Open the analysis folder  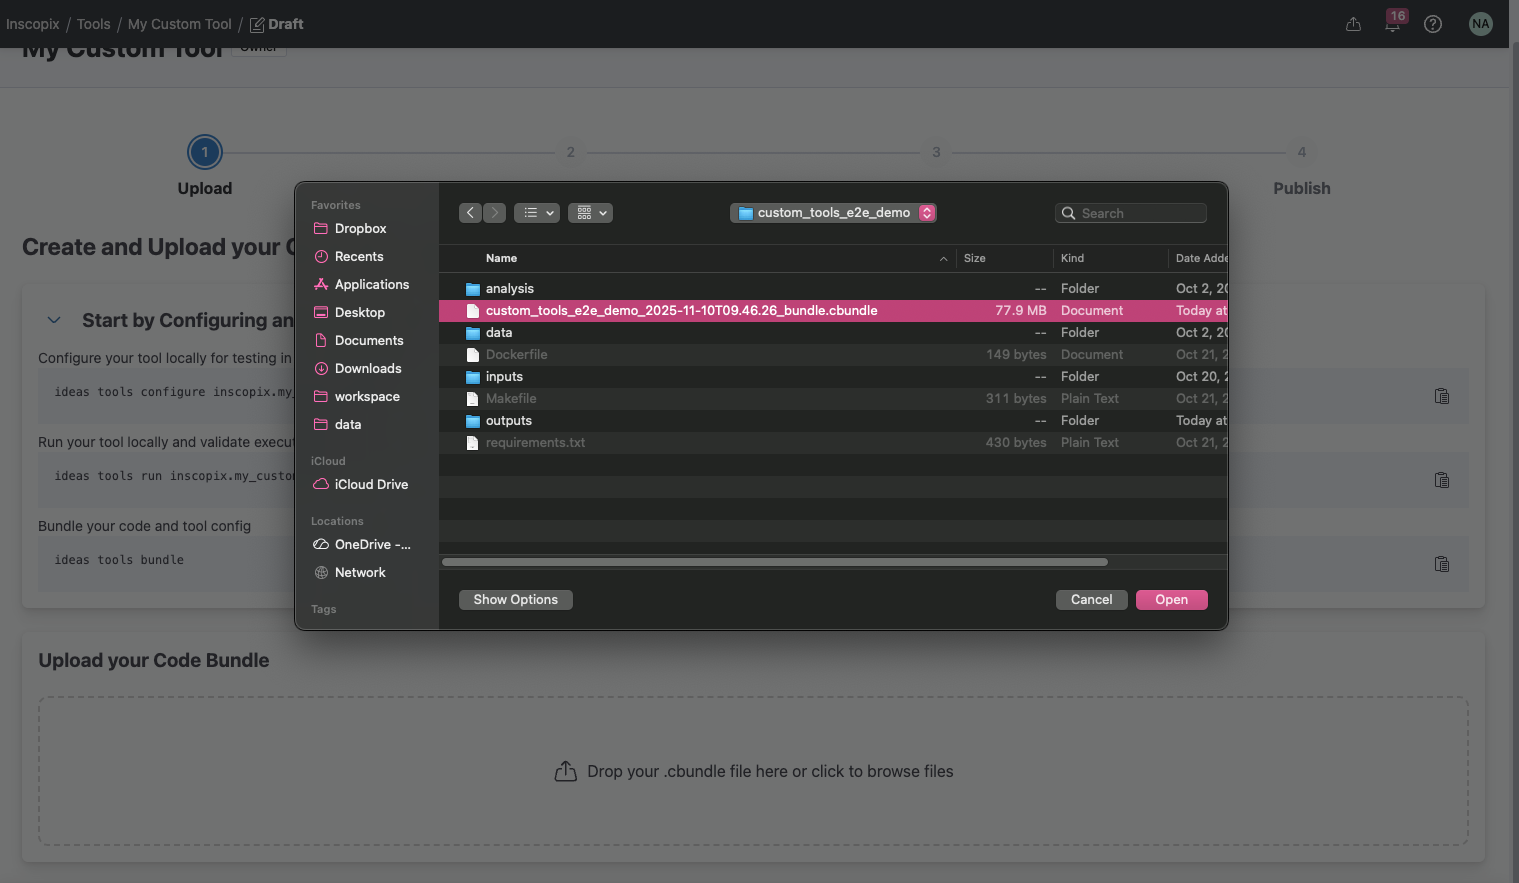pos(510,289)
